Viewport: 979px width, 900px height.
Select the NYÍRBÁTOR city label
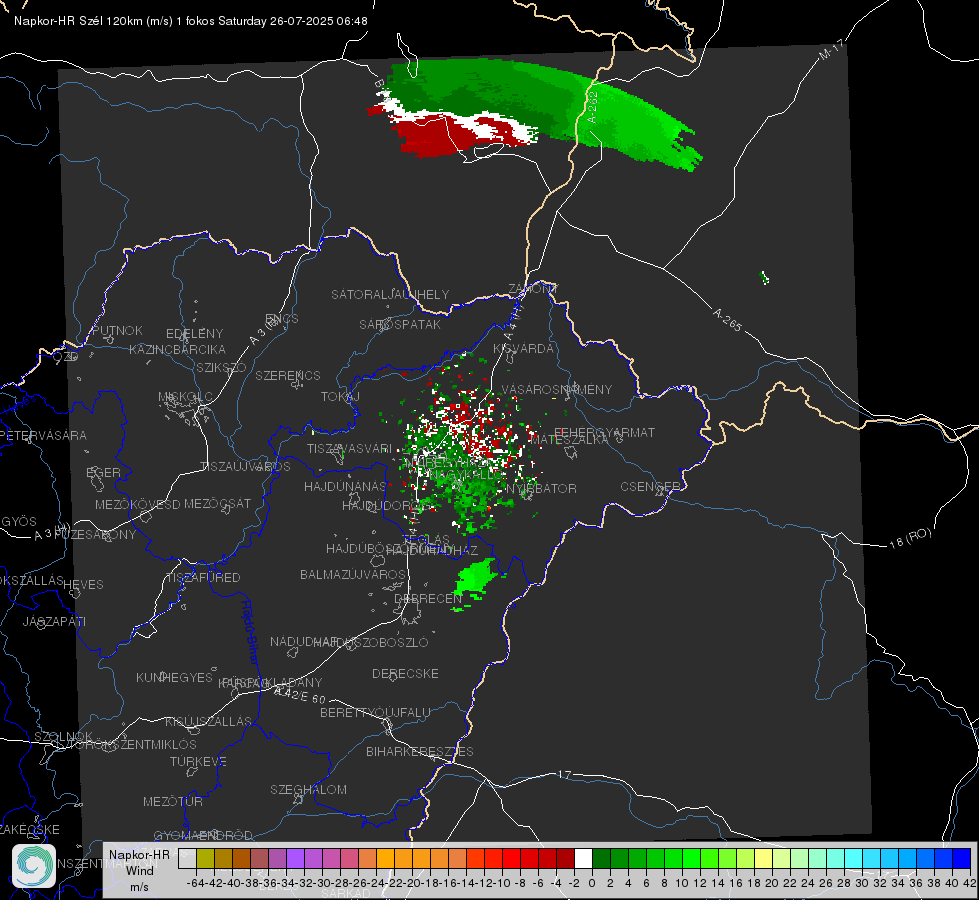tap(541, 488)
